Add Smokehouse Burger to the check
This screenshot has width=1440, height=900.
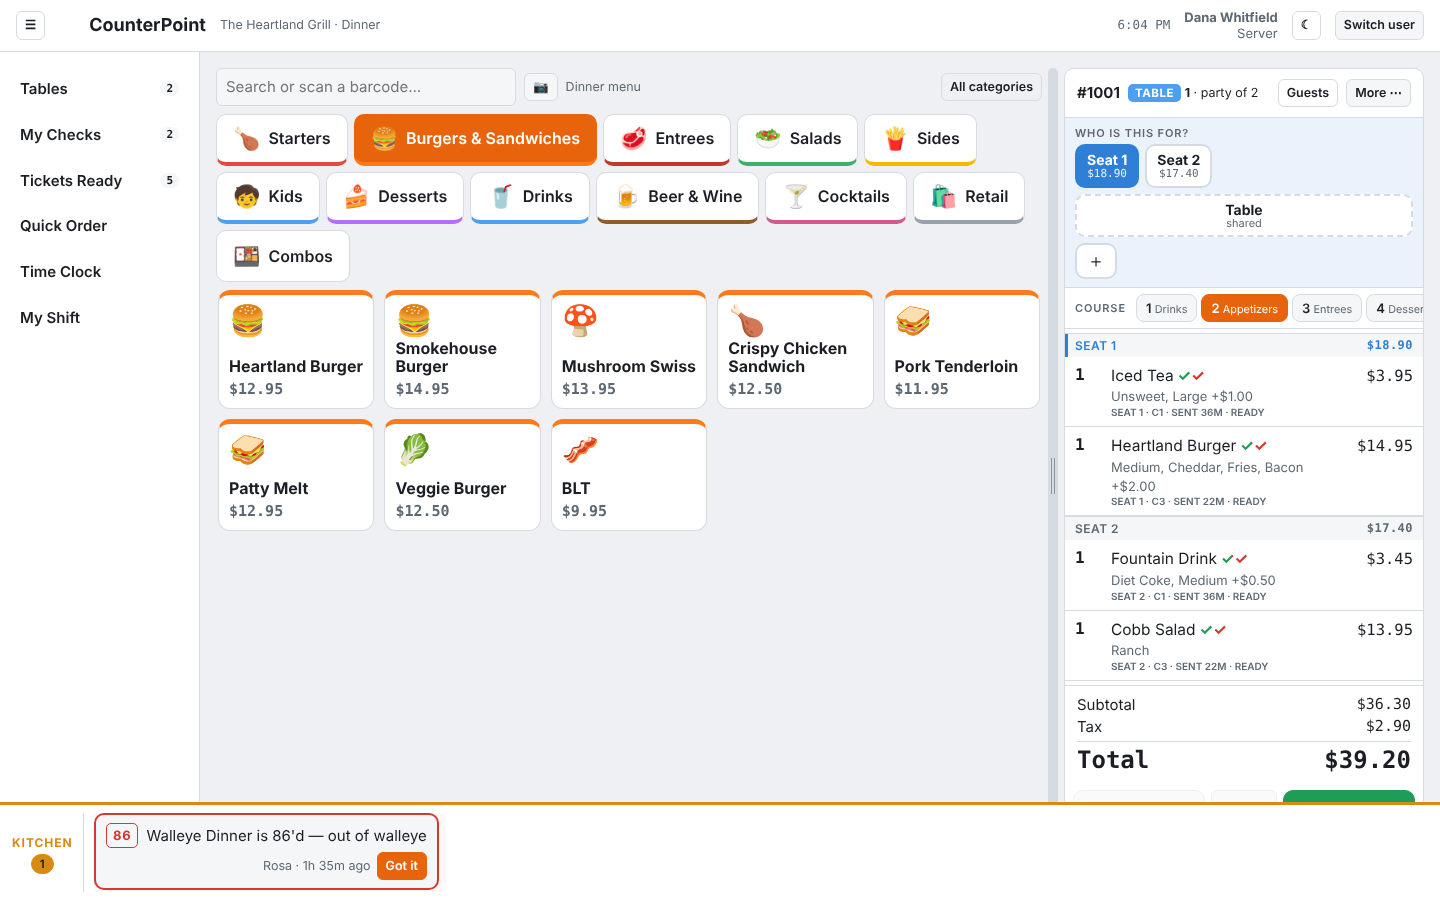[x=462, y=350]
